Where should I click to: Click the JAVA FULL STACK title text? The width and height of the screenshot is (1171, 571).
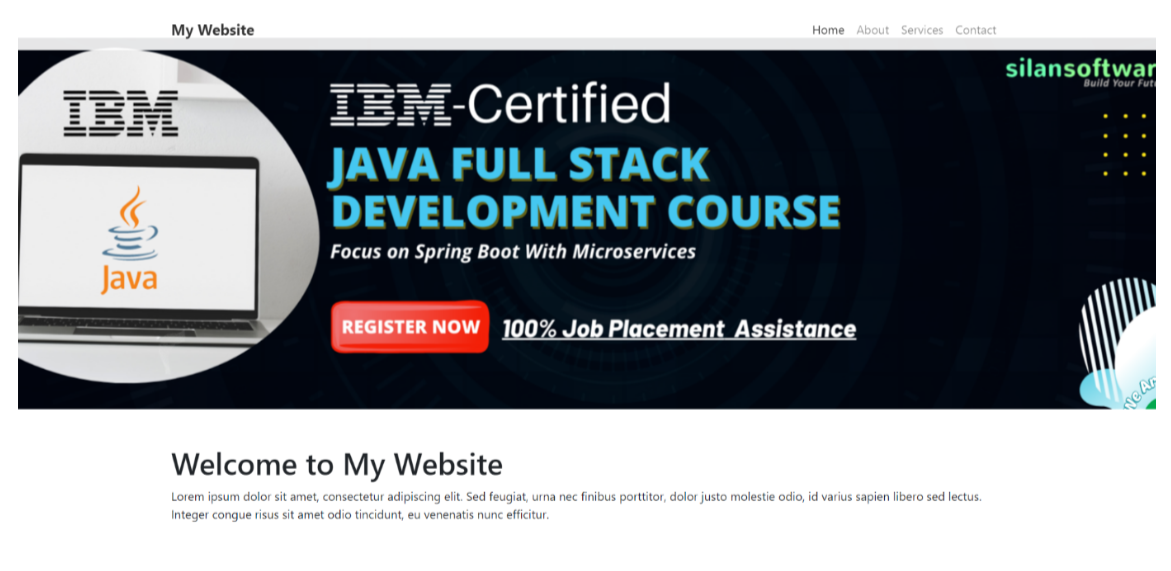[518, 164]
